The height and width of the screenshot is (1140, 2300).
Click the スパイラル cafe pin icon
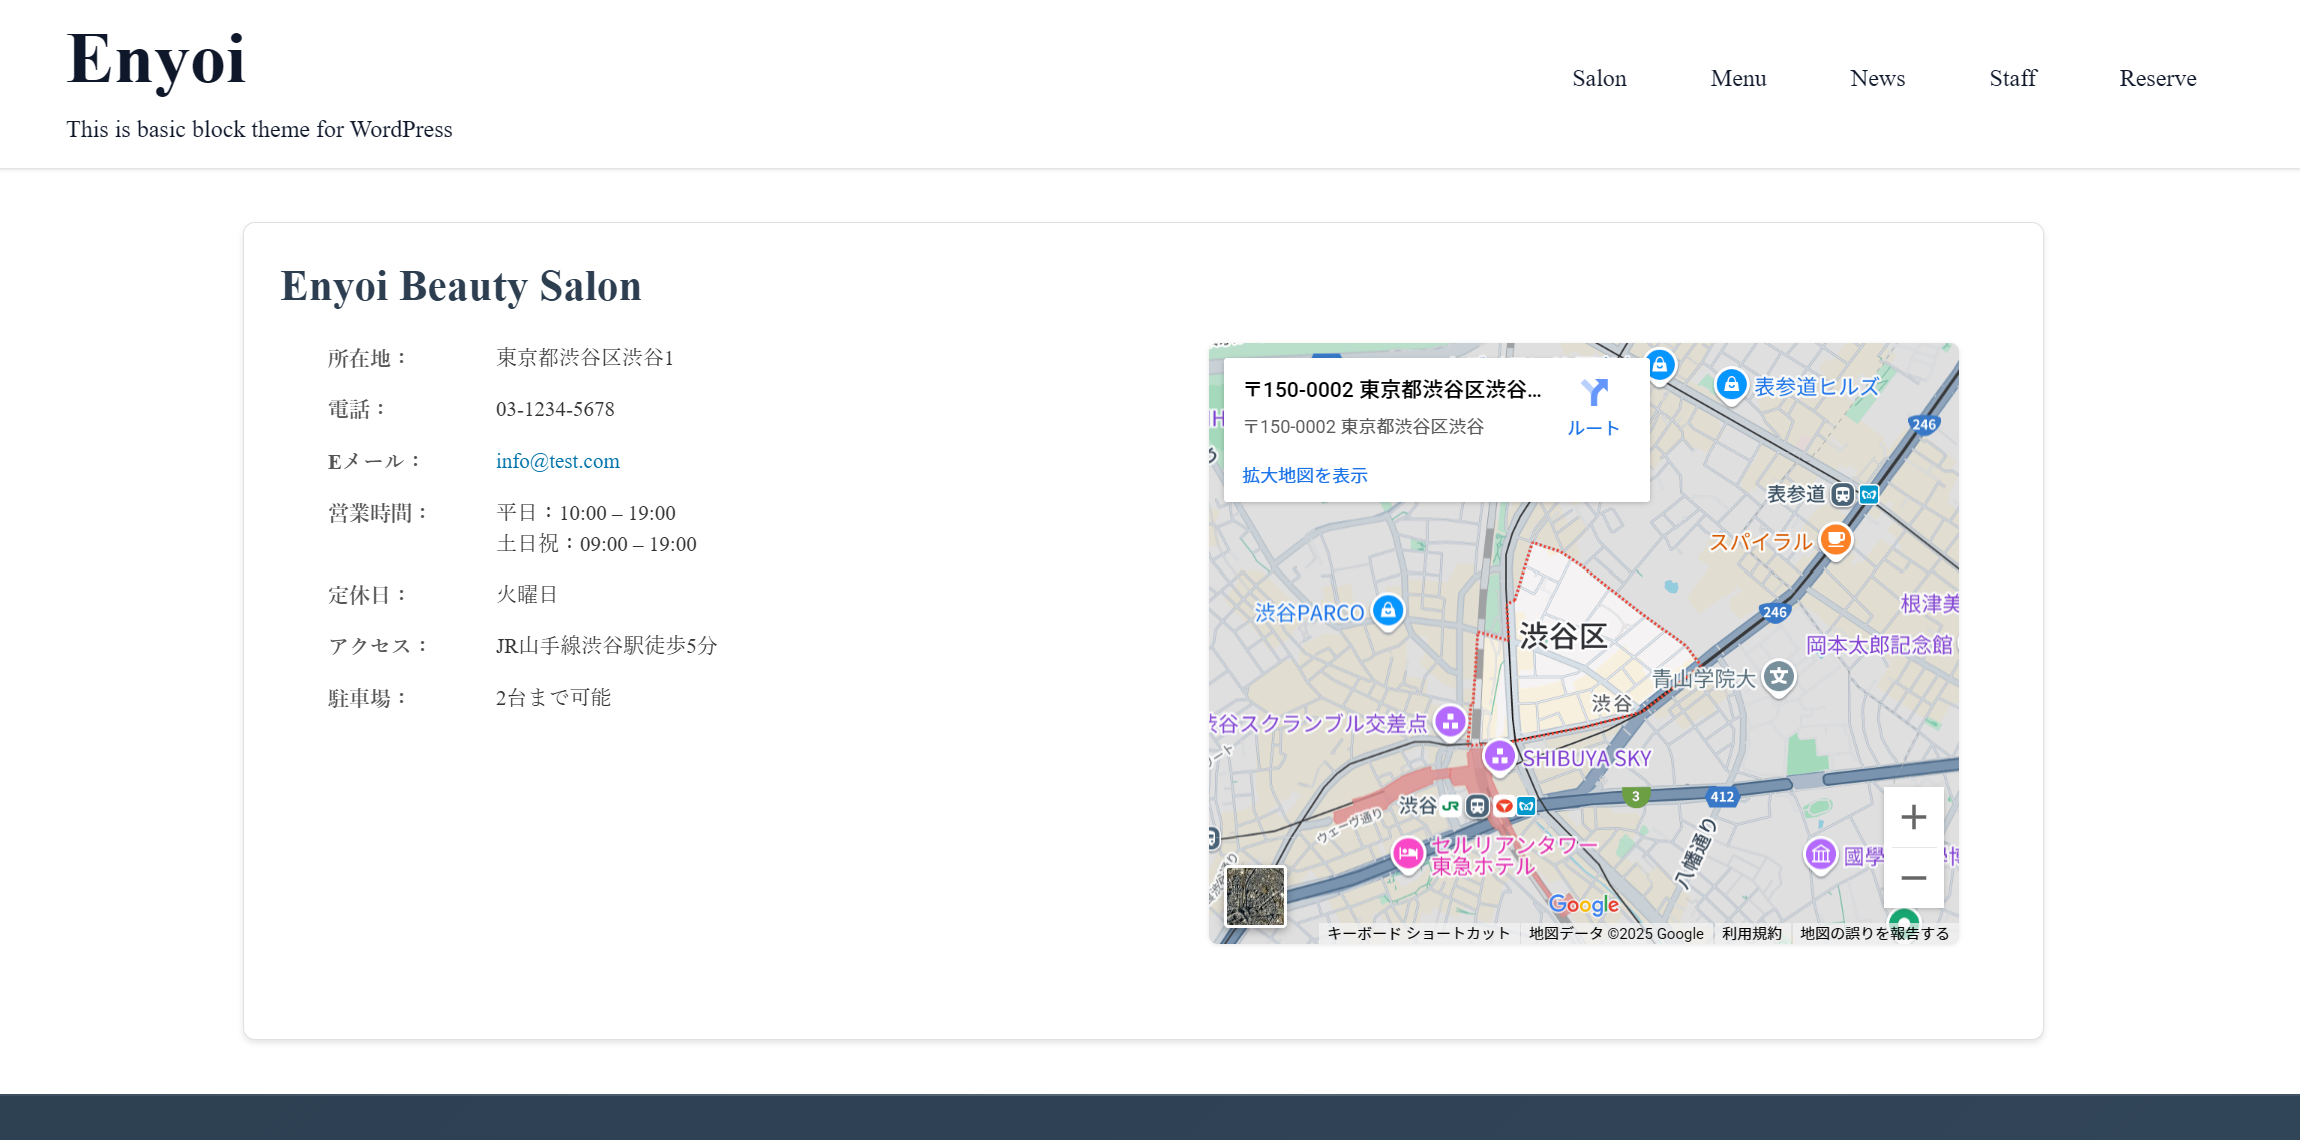pos(1835,540)
